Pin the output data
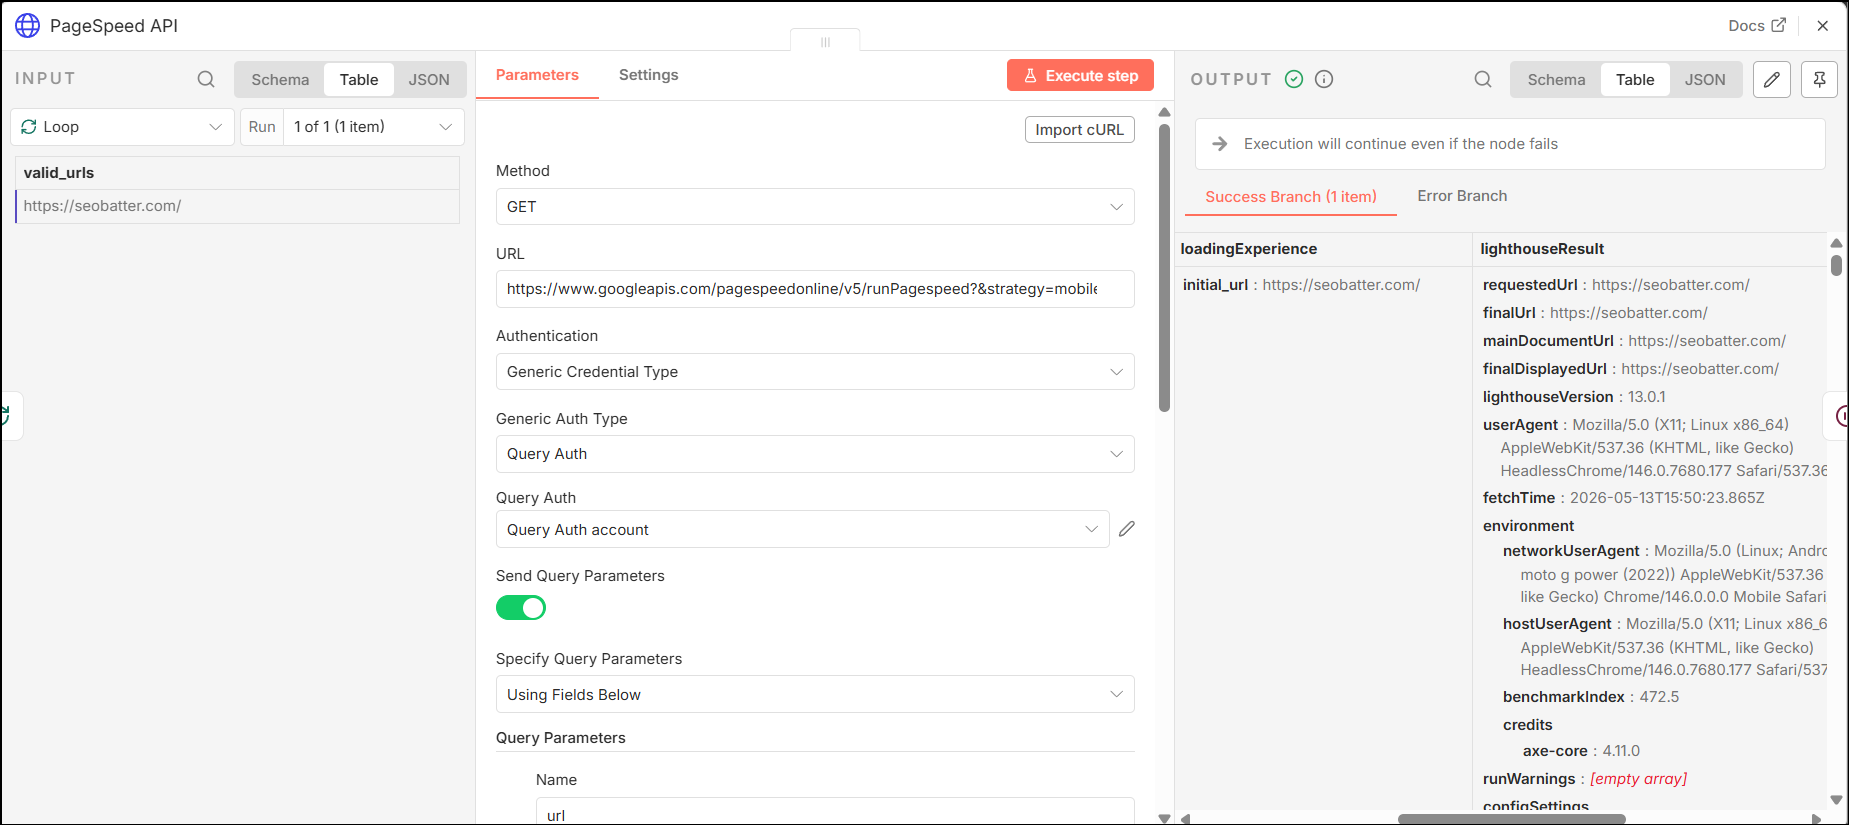Image resolution: width=1849 pixels, height=825 pixels. pyautogui.click(x=1820, y=79)
